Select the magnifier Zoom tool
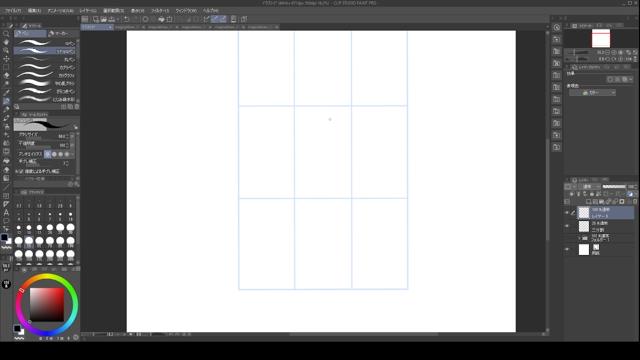Image resolution: width=640 pixels, height=360 pixels. pyautogui.click(x=6, y=34)
